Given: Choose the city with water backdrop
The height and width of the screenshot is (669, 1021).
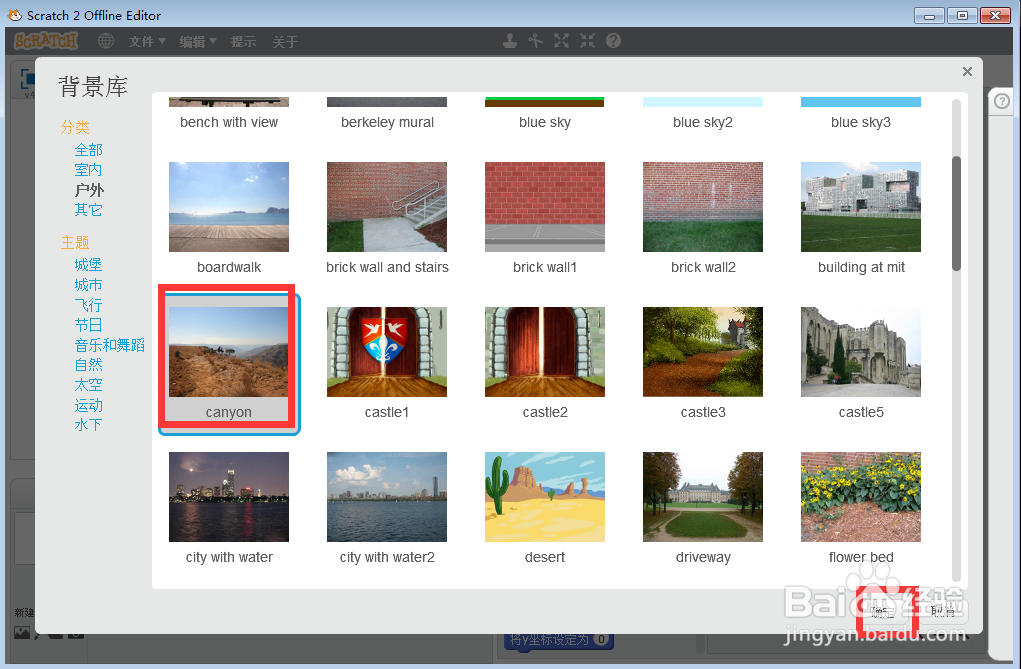Looking at the screenshot, I should (229, 508).
